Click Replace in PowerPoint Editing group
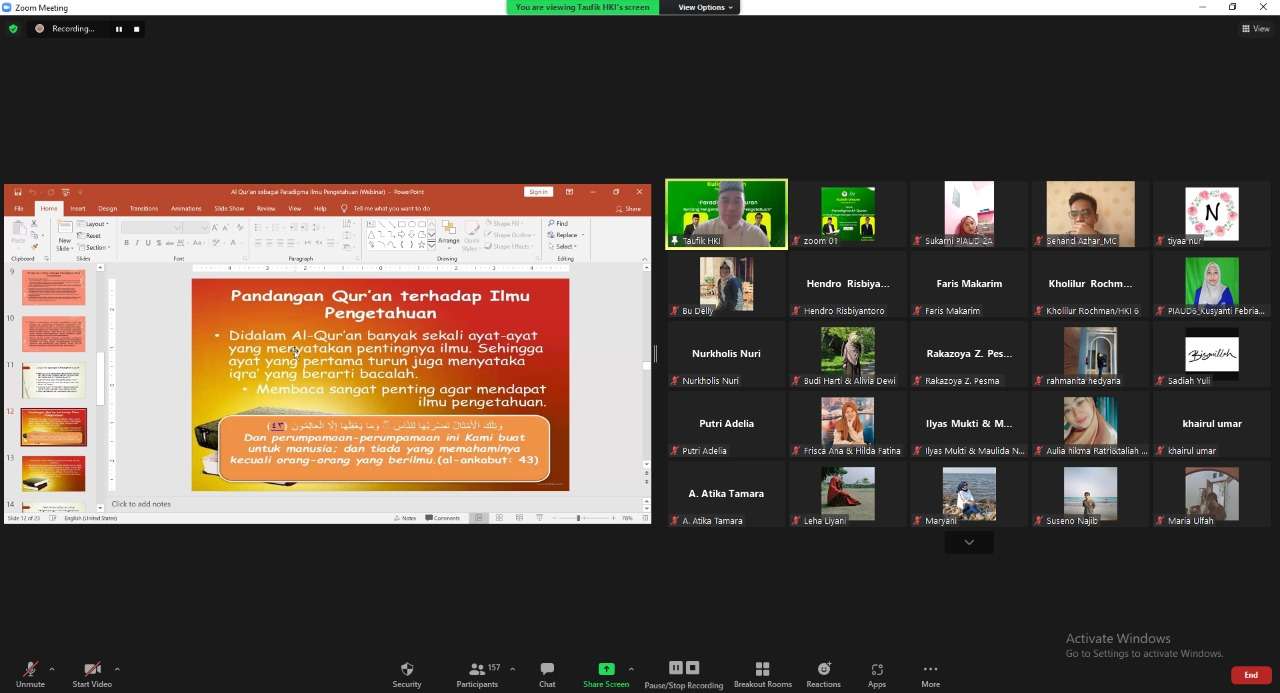 pyautogui.click(x=563, y=235)
